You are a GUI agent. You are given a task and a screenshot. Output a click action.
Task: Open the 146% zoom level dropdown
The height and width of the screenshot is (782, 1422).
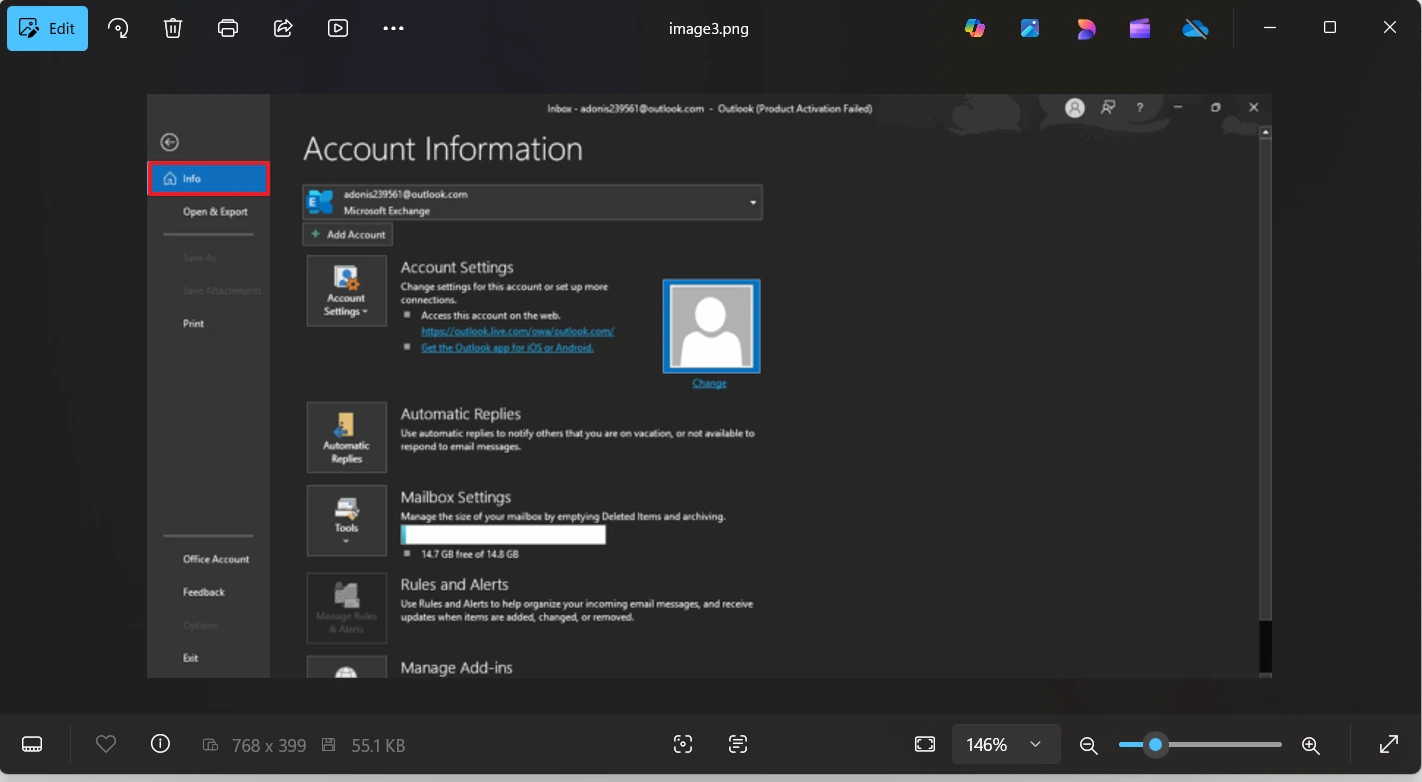tap(1004, 744)
